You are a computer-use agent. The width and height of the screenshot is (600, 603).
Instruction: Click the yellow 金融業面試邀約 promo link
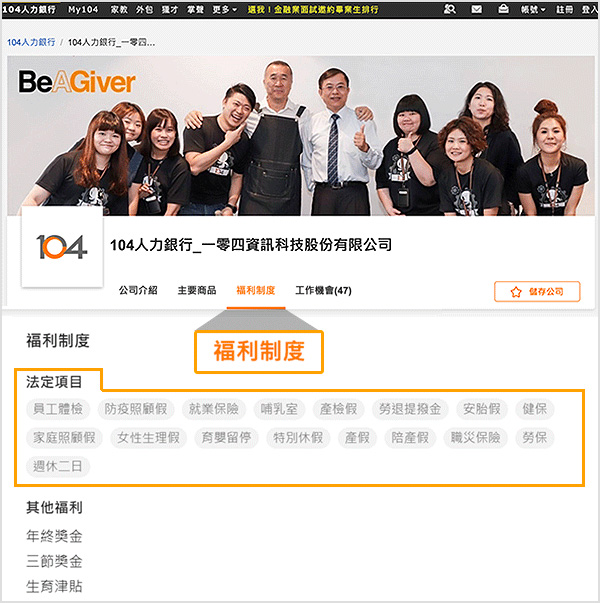(x=313, y=9)
